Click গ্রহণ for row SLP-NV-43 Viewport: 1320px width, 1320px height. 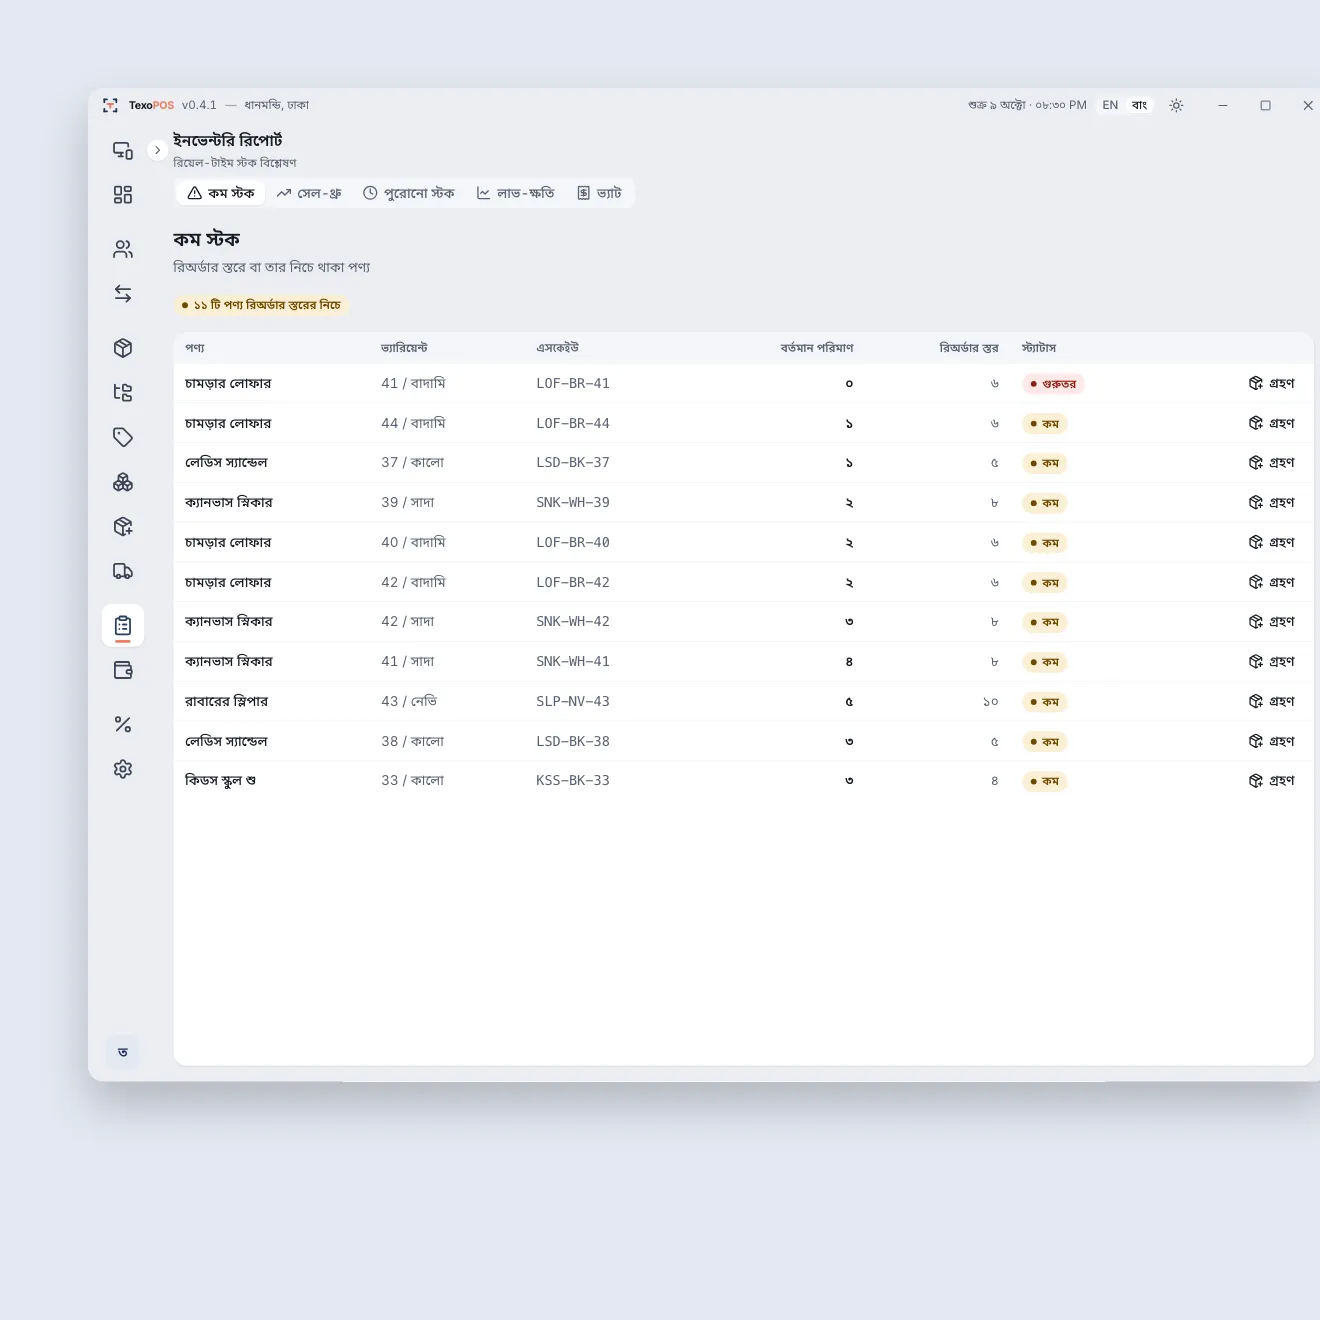(x=1272, y=701)
